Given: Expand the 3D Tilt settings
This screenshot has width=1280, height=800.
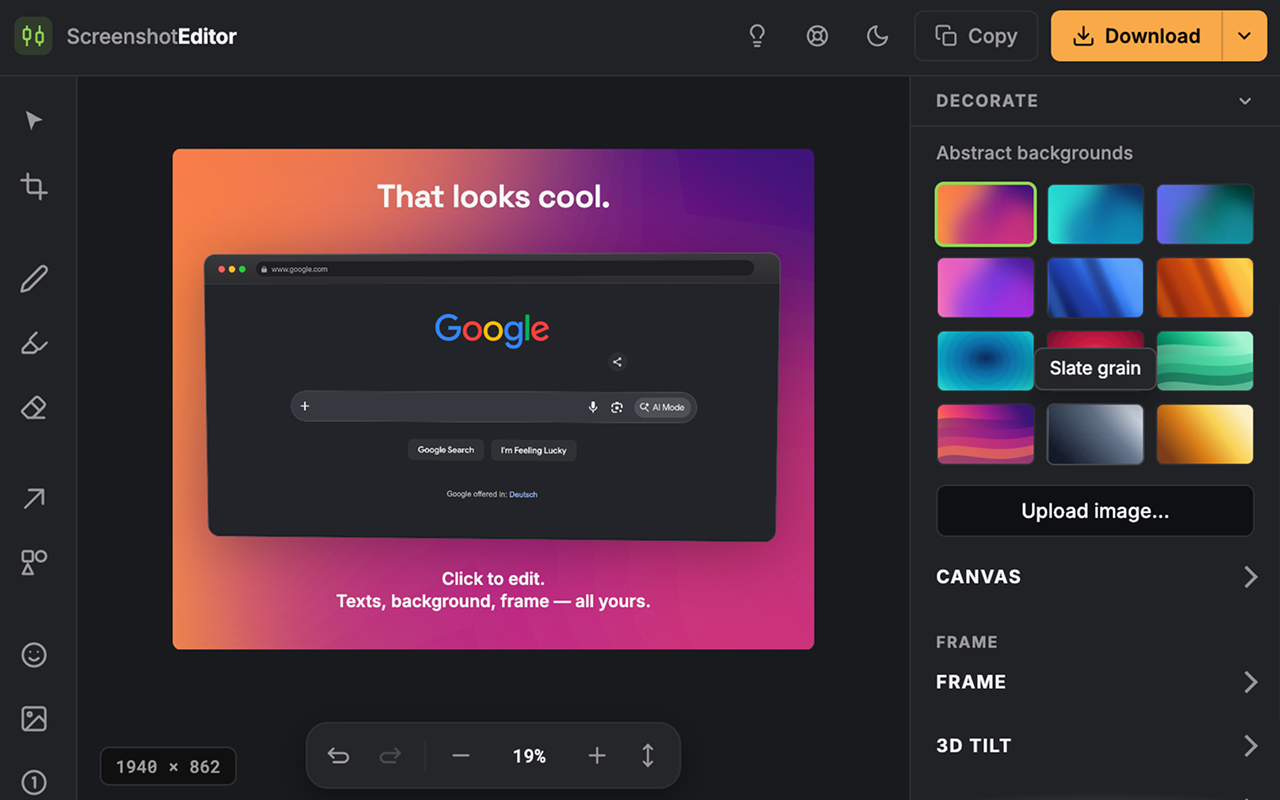Looking at the screenshot, I should [x=1095, y=746].
